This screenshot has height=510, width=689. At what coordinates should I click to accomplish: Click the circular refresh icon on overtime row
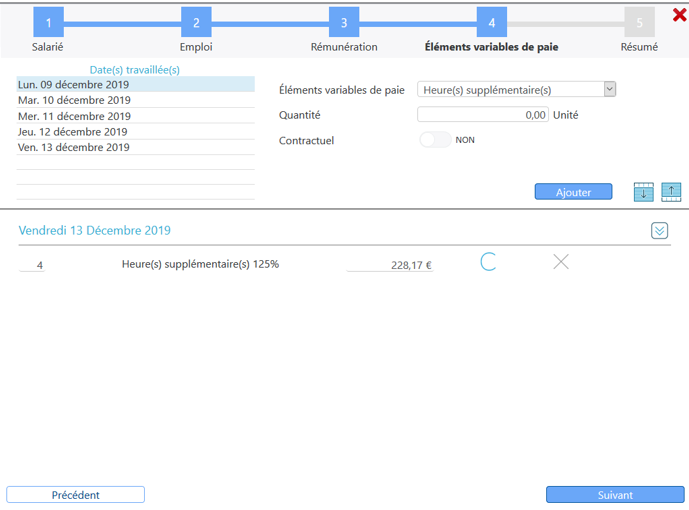[488, 263]
